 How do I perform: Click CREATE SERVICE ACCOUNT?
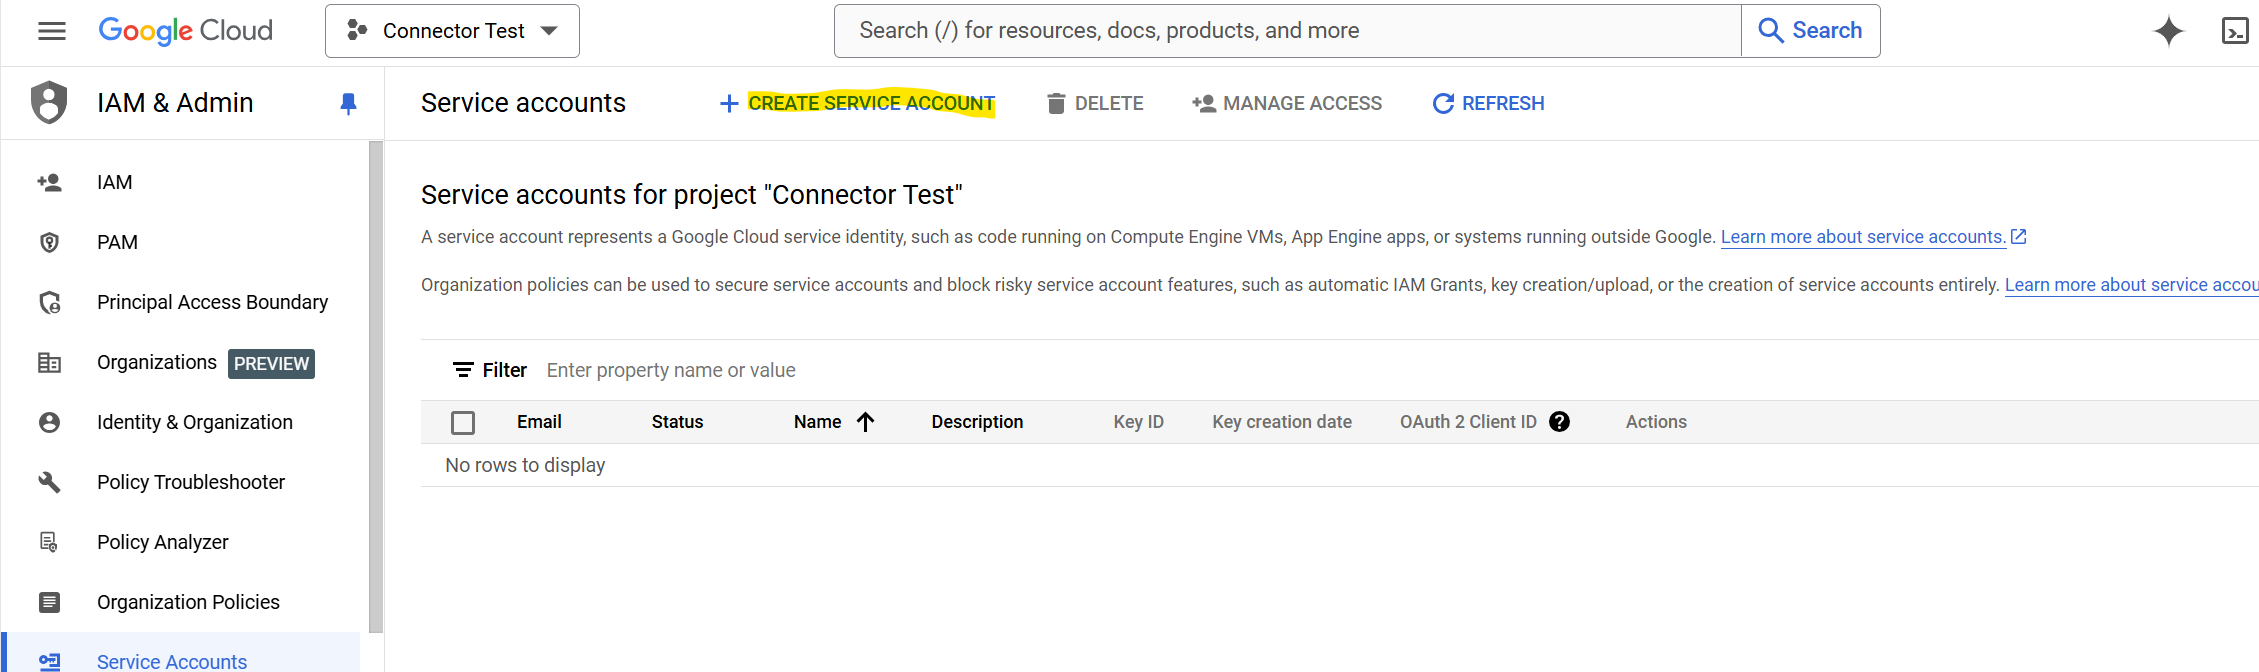click(871, 103)
